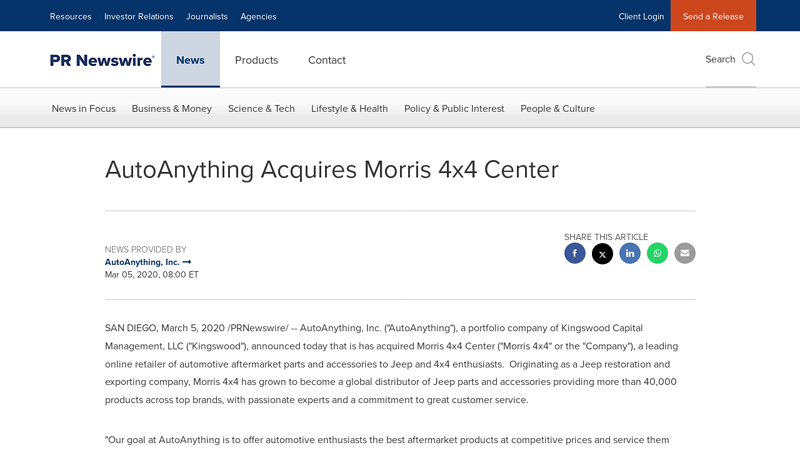The width and height of the screenshot is (800, 450).
Task: Open AutoAnything, Inc. provider link
Action: 147,262
